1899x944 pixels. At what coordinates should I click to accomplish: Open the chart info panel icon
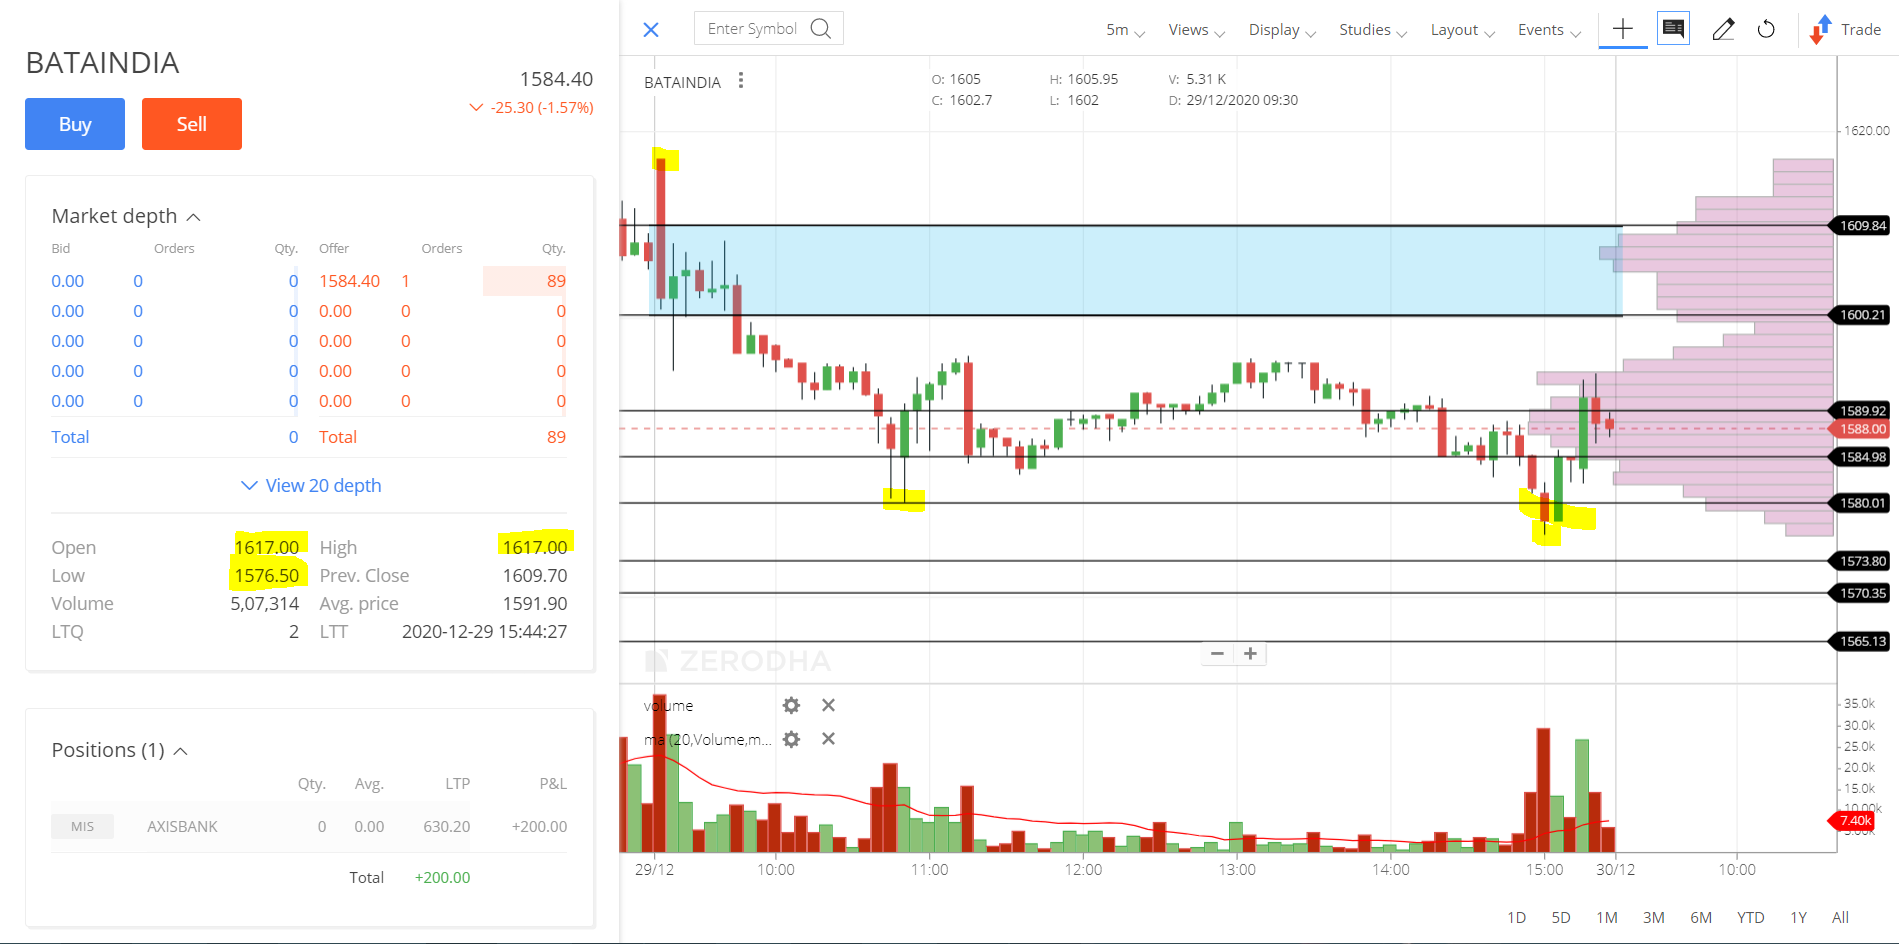tap(1673, 28)
